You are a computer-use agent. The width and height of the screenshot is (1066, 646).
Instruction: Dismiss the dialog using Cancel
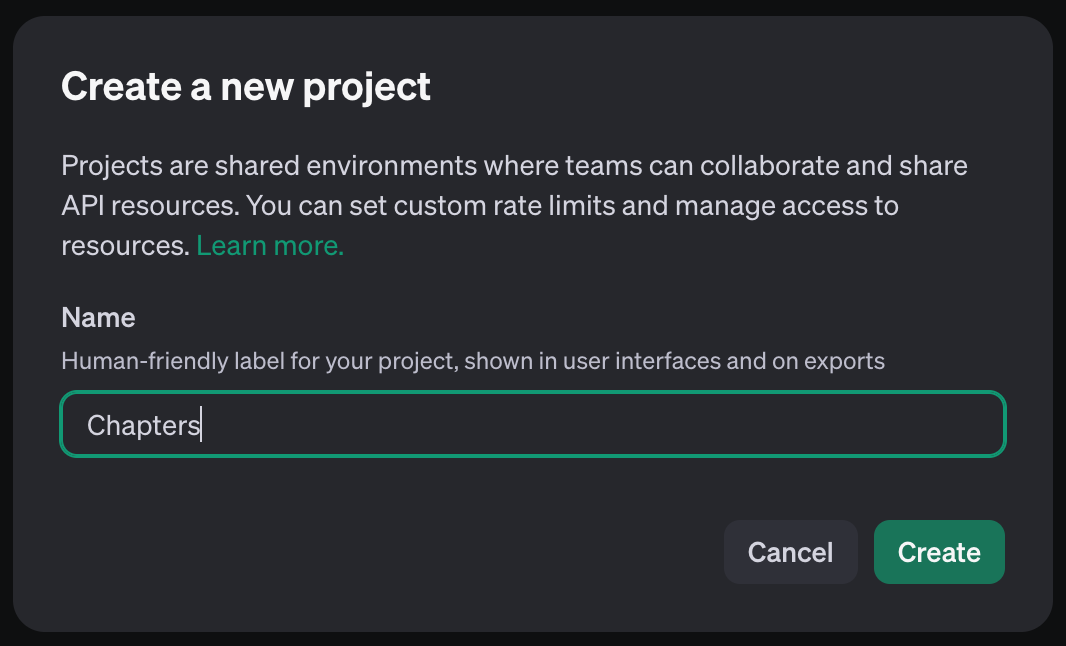(x=790, y=552)
